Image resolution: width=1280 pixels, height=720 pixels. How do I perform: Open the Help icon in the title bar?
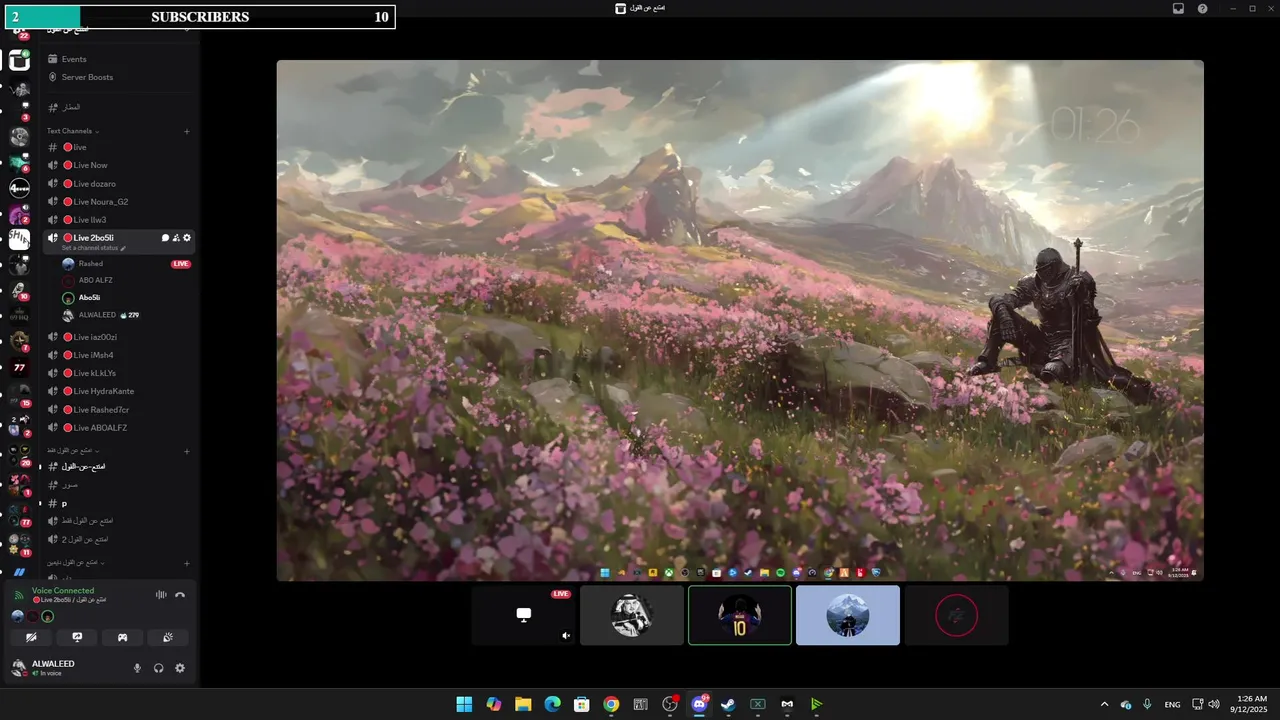(x=1202, y=8)
